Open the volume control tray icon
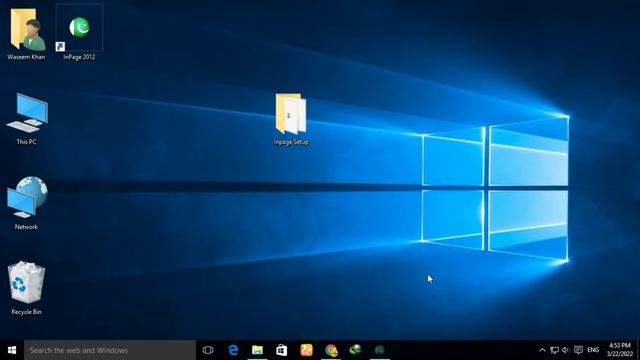The height and width of the screenshot is (360, 640). (x=566, y=350)
